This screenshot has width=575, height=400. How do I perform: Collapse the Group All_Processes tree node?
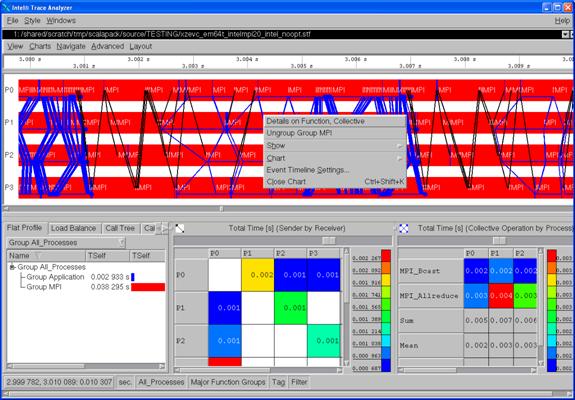click(12, 267)
